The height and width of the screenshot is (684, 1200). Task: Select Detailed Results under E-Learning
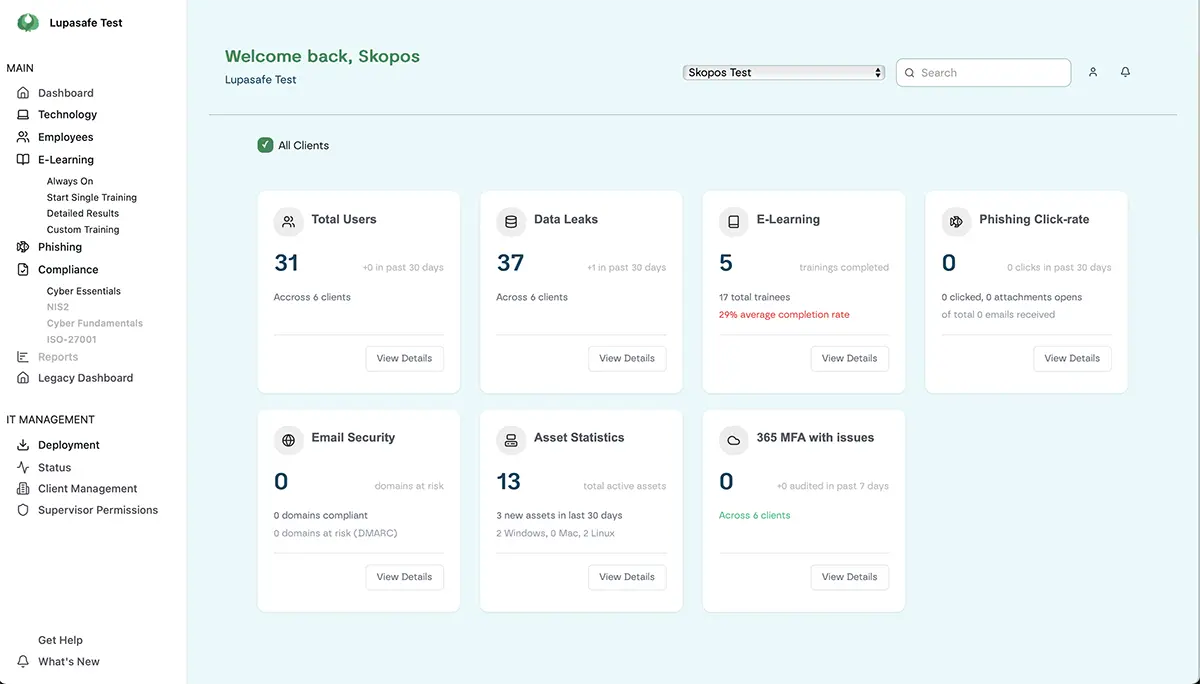[x=83, y=213]
